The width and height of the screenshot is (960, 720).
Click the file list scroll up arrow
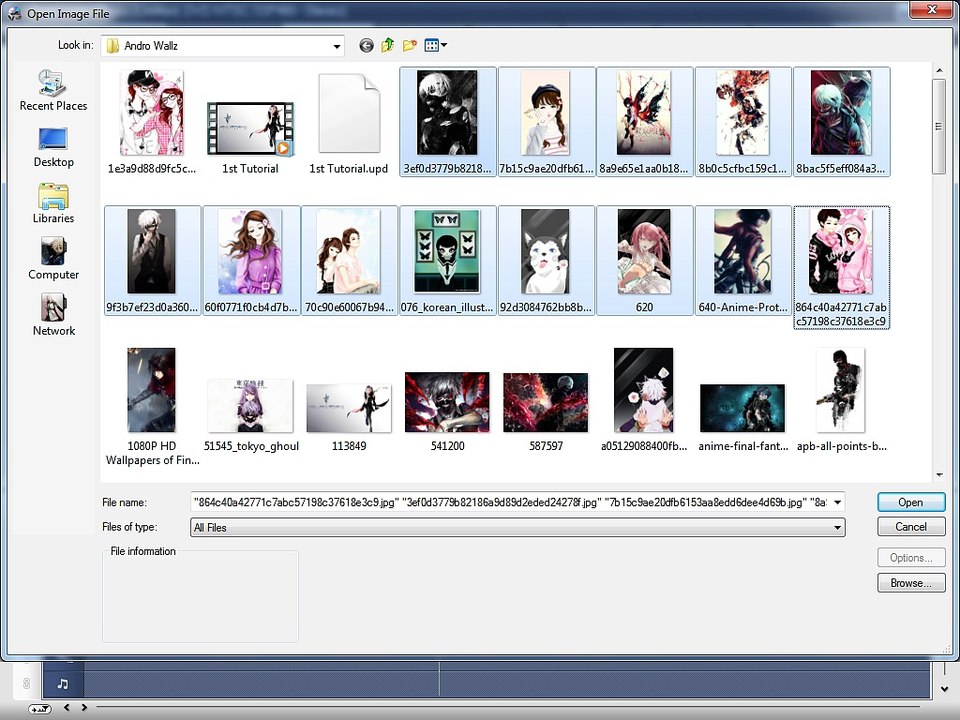(939, 71)
